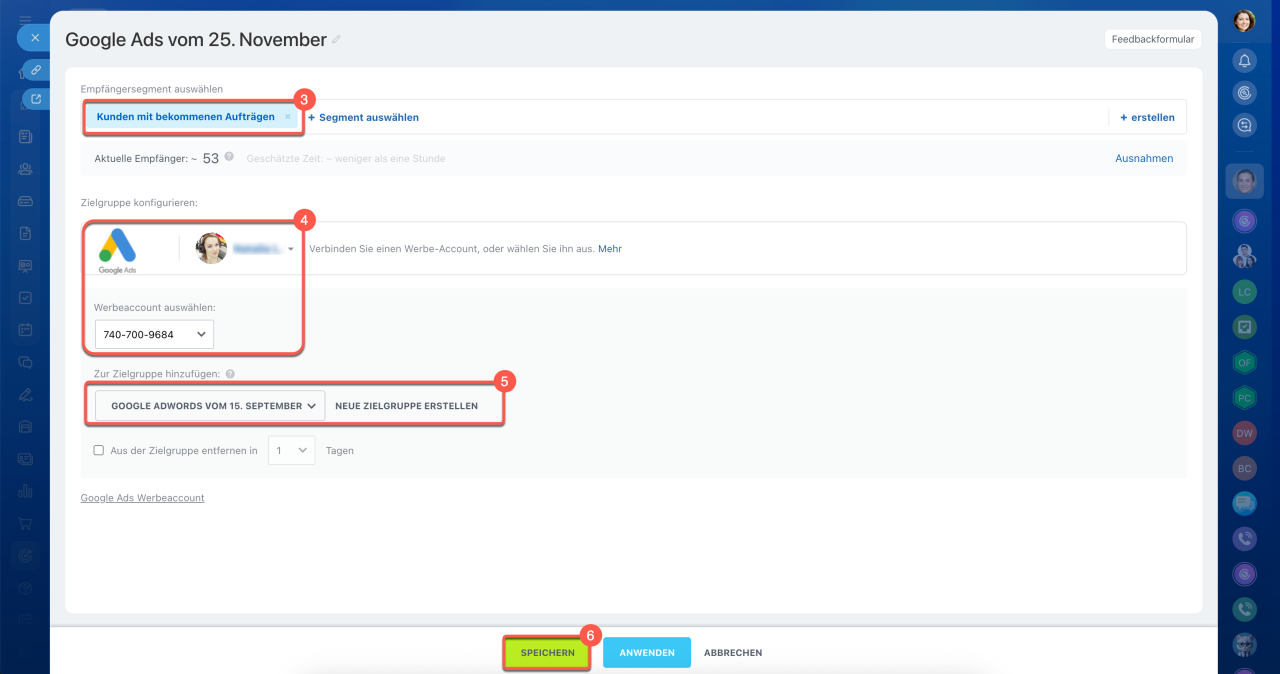
Task: Open the green phone icon in right sidebar
Action: click(1244, 608)
